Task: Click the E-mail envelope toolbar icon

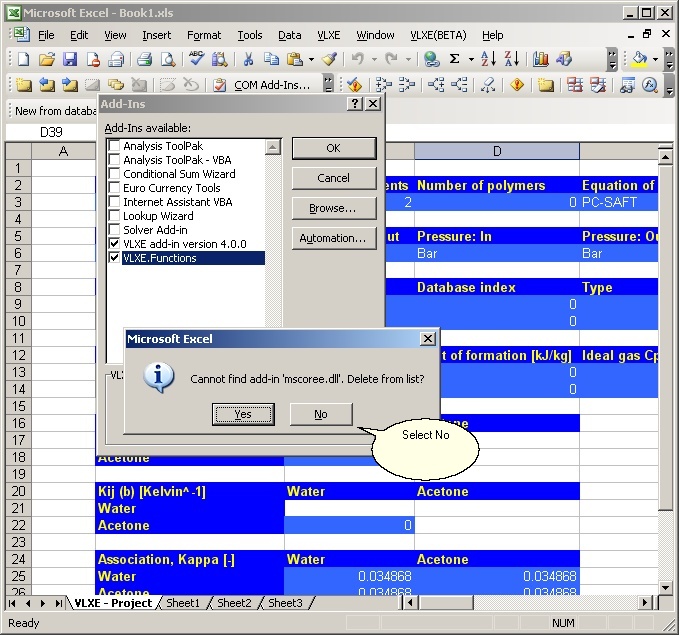Action: tap(116, 59)
